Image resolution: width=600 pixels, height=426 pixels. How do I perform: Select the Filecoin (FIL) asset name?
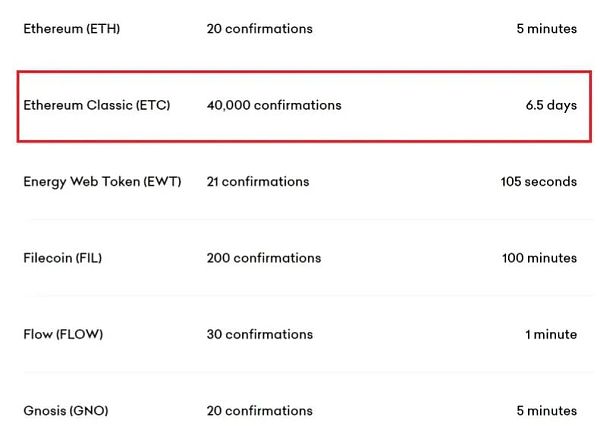click(62, 258)
